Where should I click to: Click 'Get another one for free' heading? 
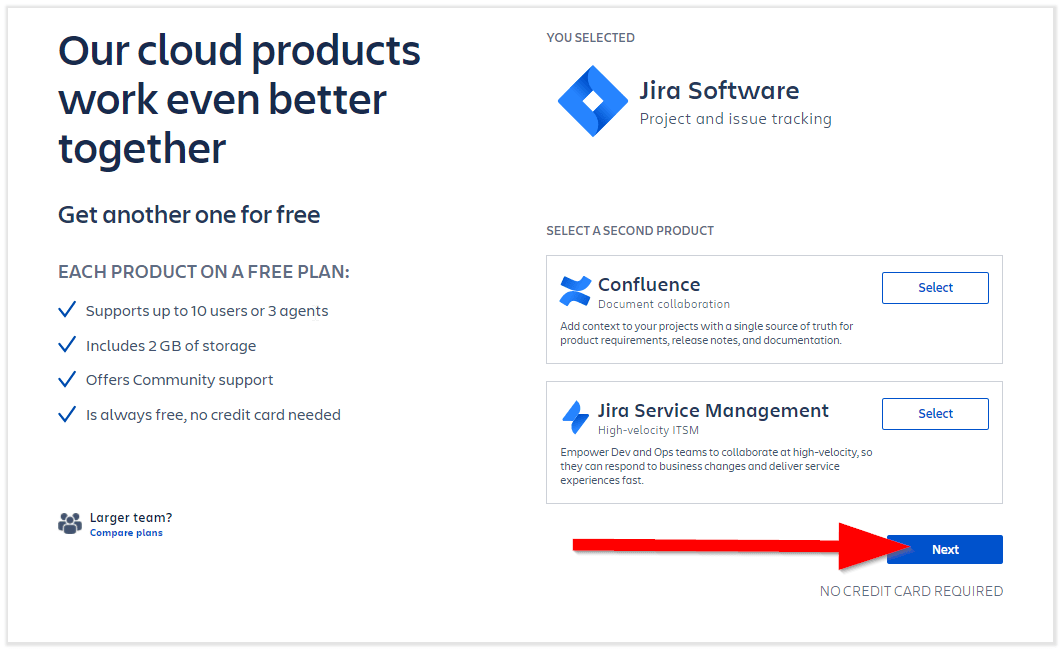pos(189,215)
